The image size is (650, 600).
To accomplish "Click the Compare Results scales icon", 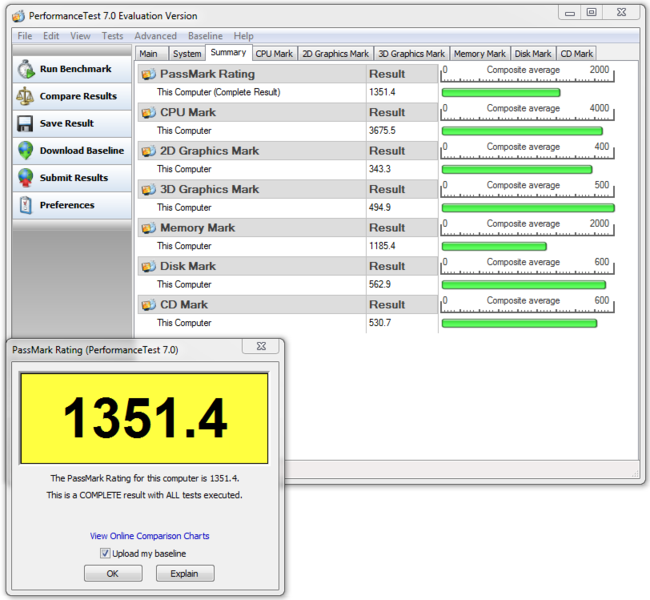I will [25, 96].
